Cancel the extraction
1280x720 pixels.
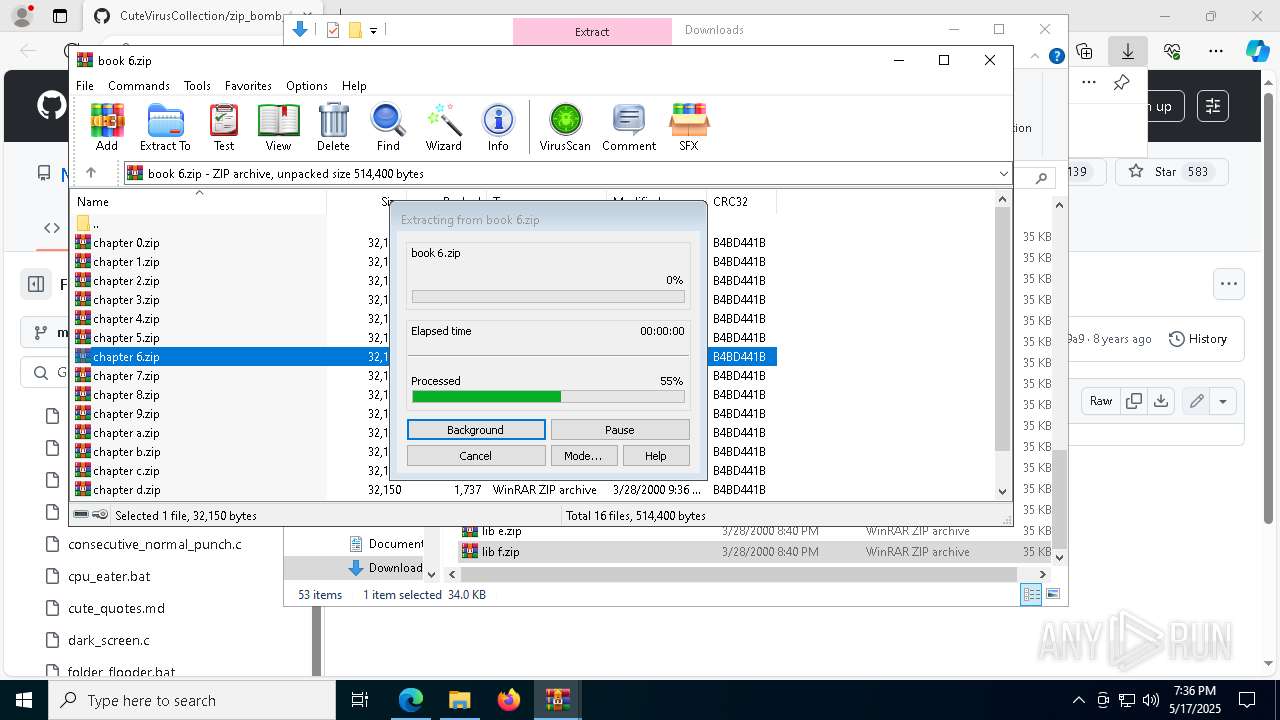pyautogui.click(x=476, y=456)
